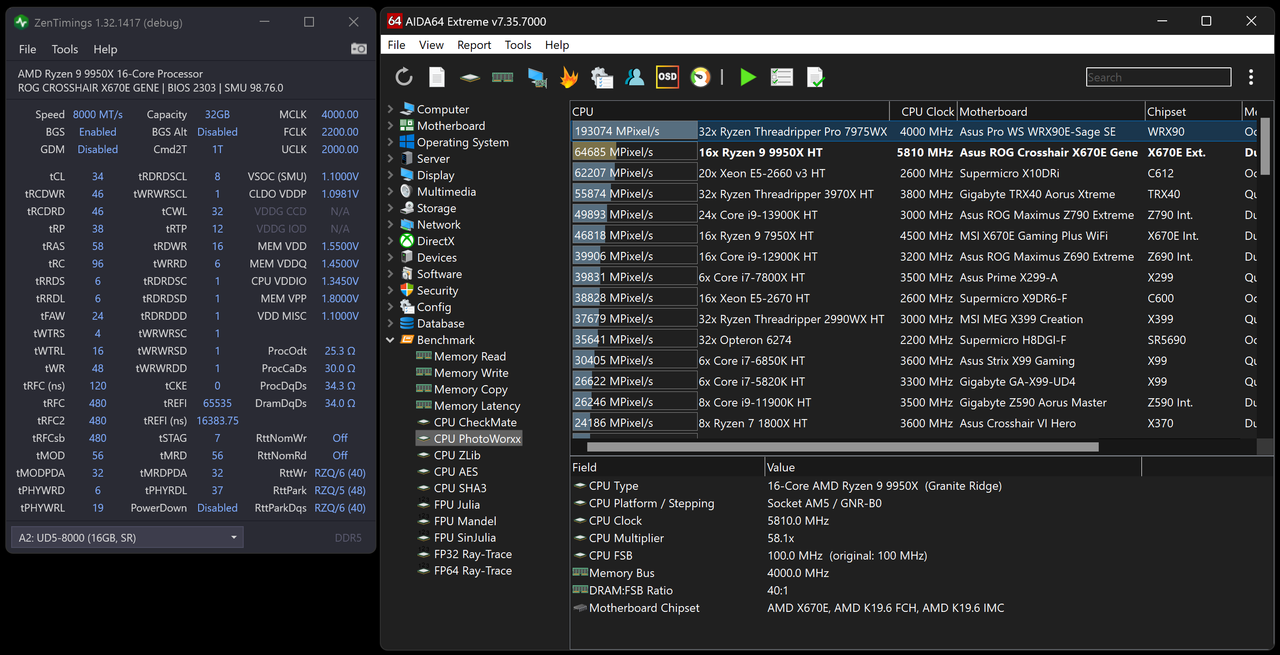Start benchmark with green play button

[x=748, y=77]
